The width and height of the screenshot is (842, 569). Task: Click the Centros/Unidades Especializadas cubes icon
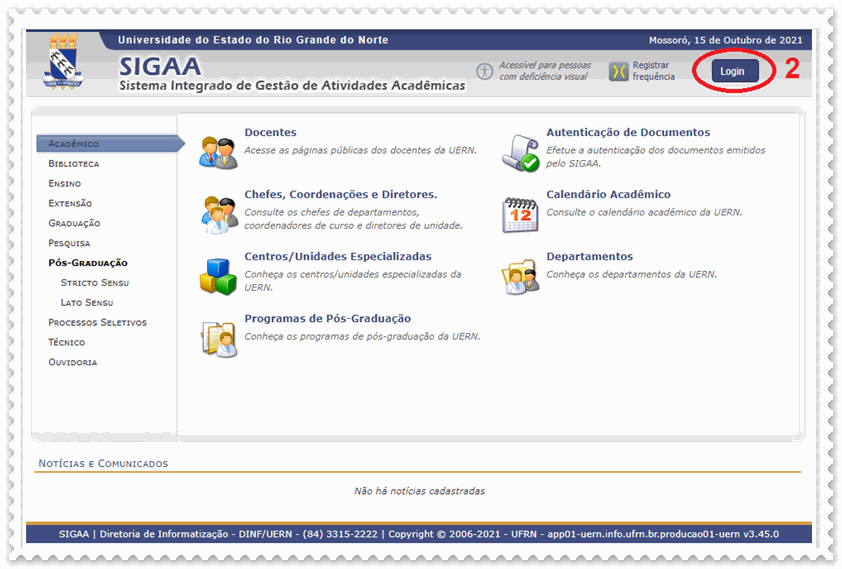218,276
